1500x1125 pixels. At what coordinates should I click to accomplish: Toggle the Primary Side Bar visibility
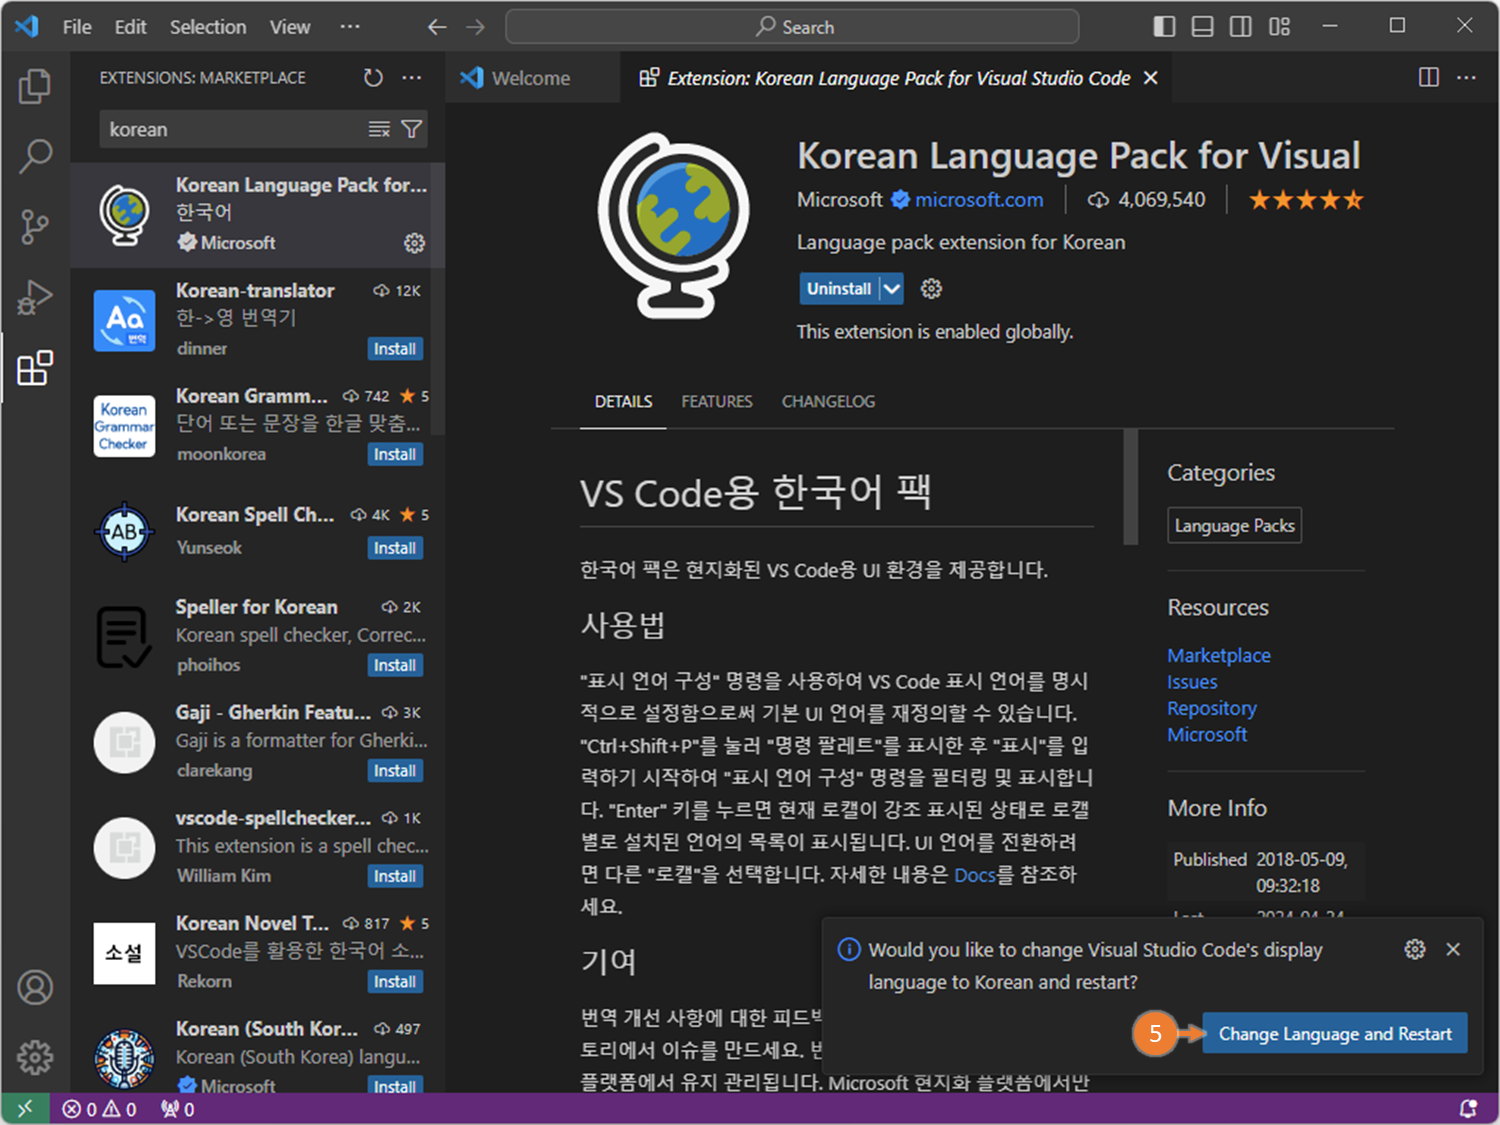[1164, 27]
